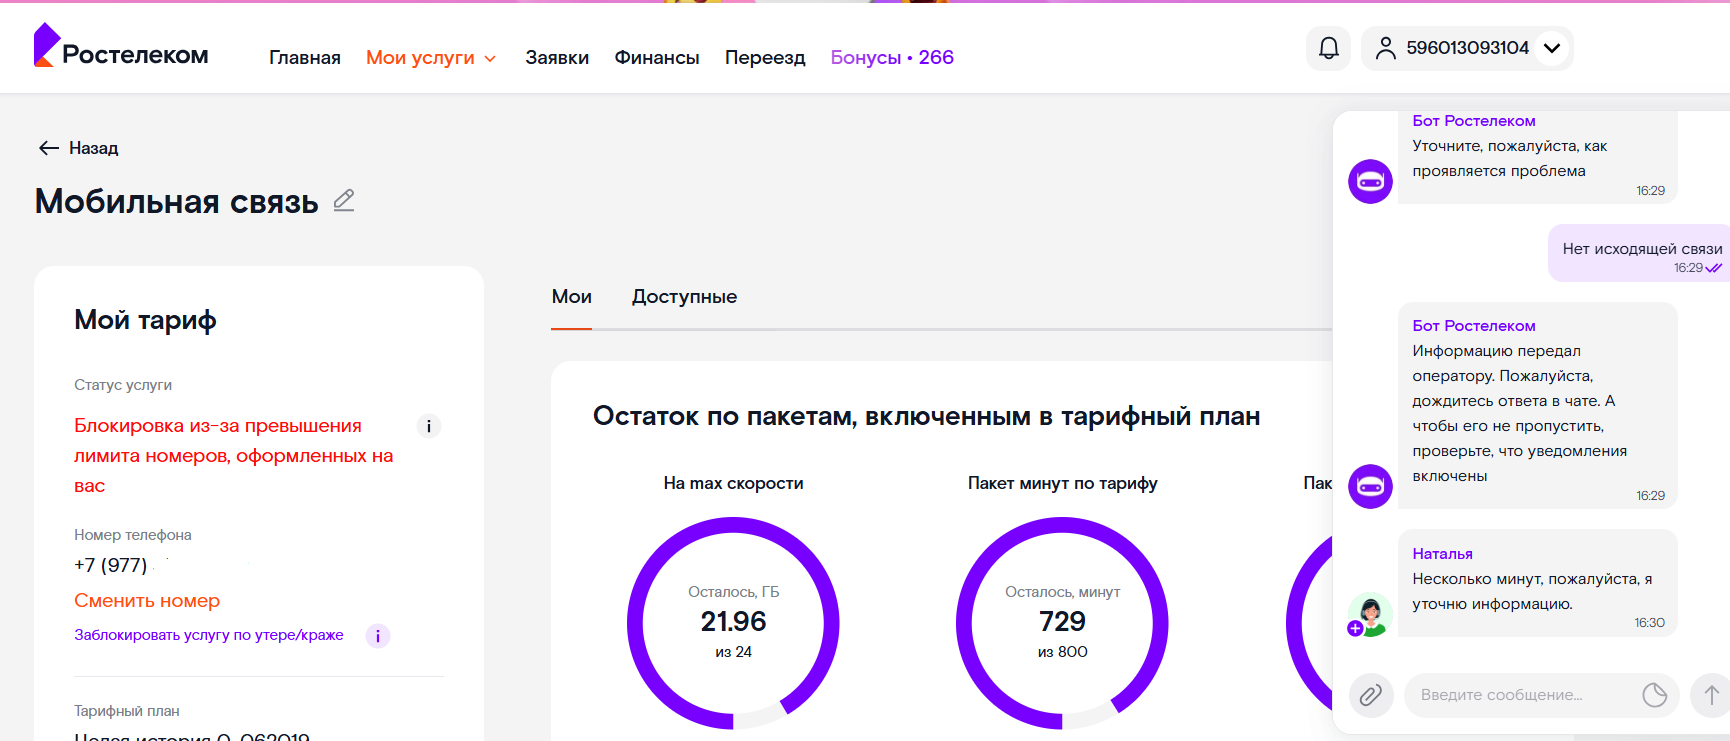This screenshot has width=1730, height=741.
Task: Open the notifications bell
Action: pos(1329,48)
